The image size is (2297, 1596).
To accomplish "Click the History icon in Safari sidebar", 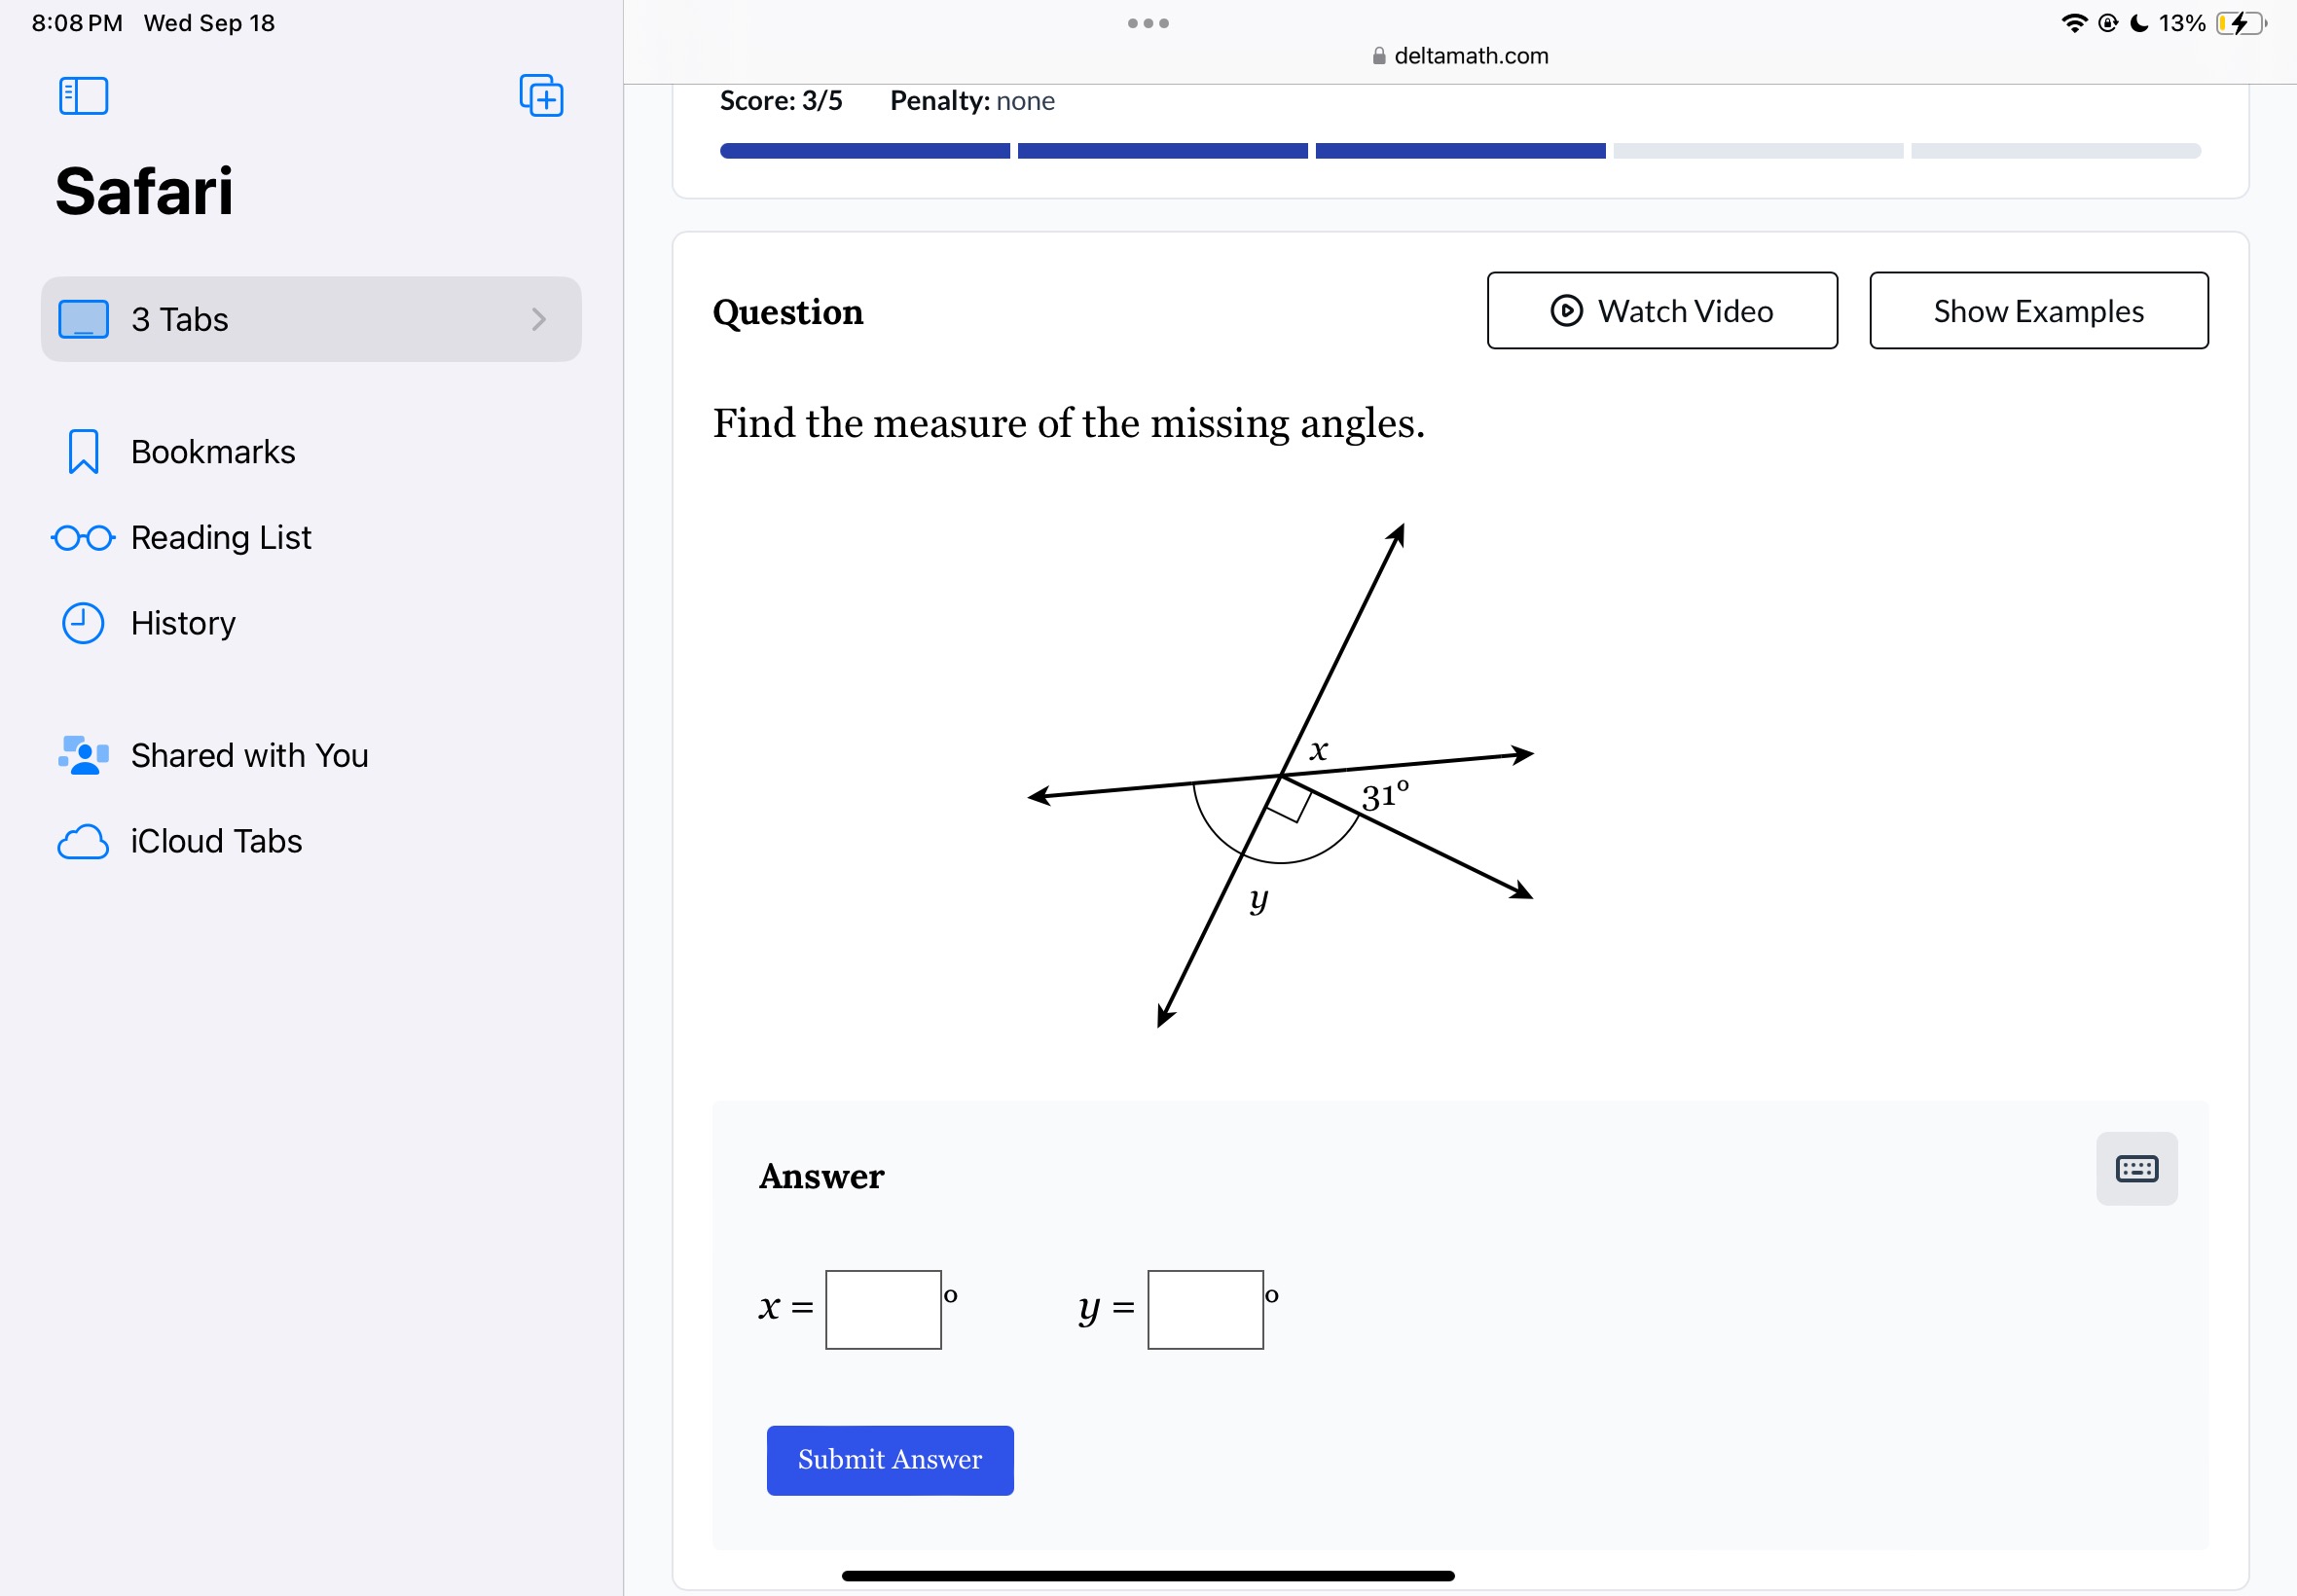I will [82, 621].
